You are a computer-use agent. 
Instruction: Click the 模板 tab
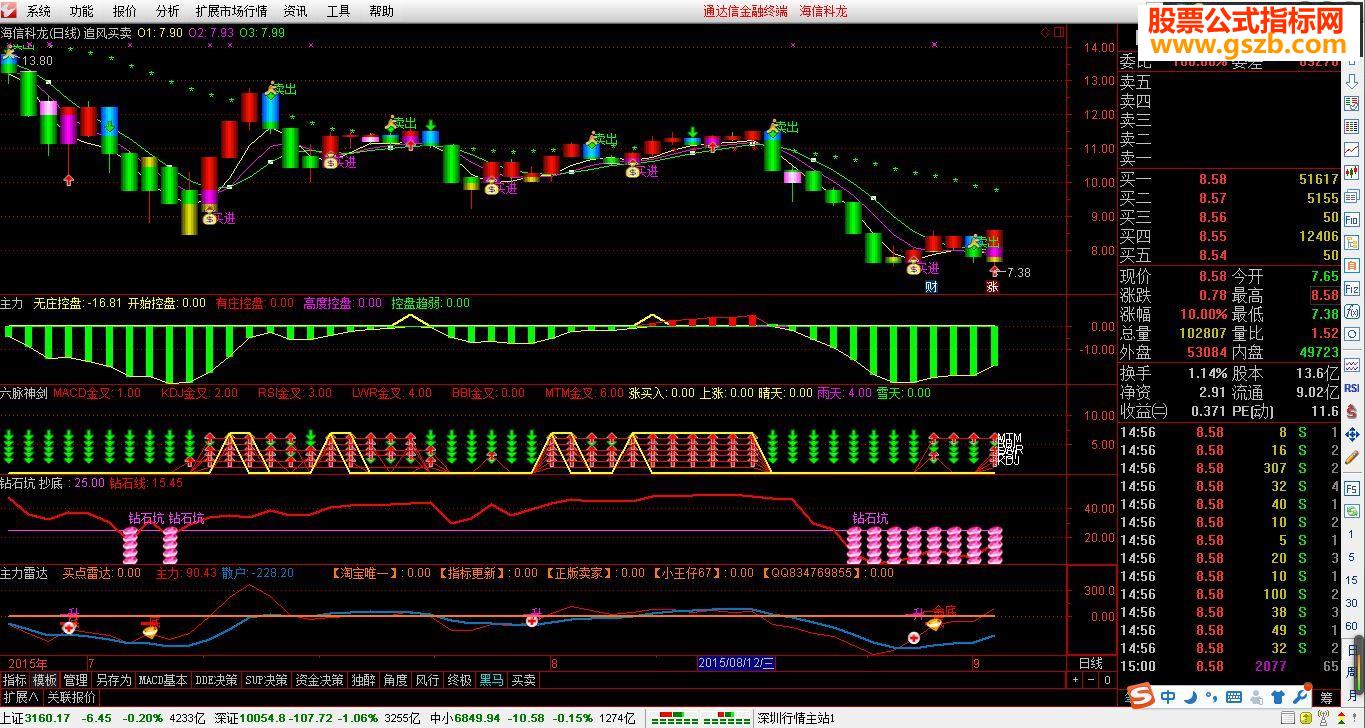tap(45, 680)
